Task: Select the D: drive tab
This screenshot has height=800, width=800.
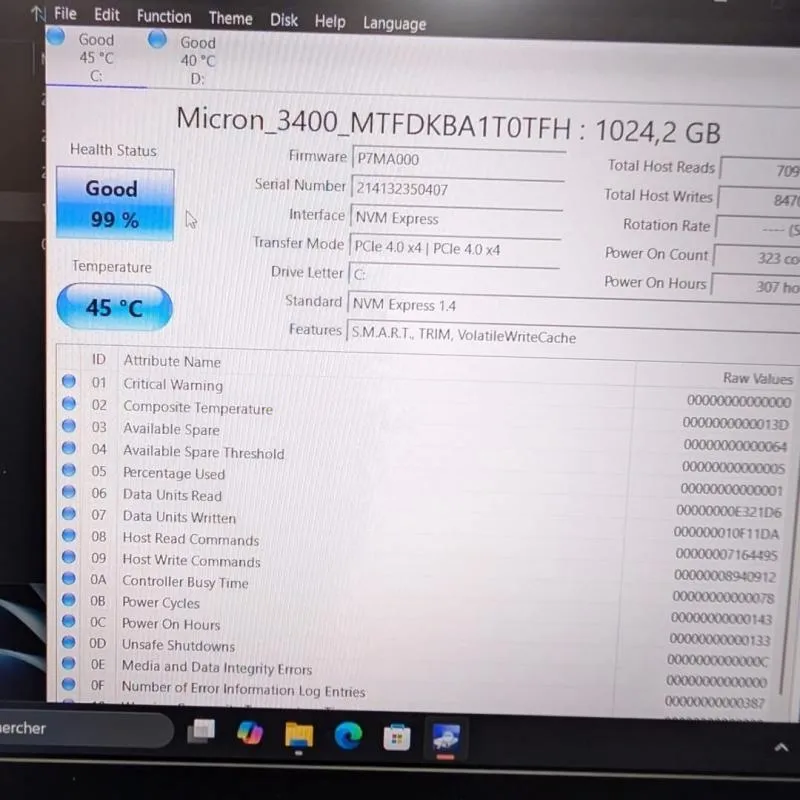Action: pyautogui.click(x=197, y=60)
